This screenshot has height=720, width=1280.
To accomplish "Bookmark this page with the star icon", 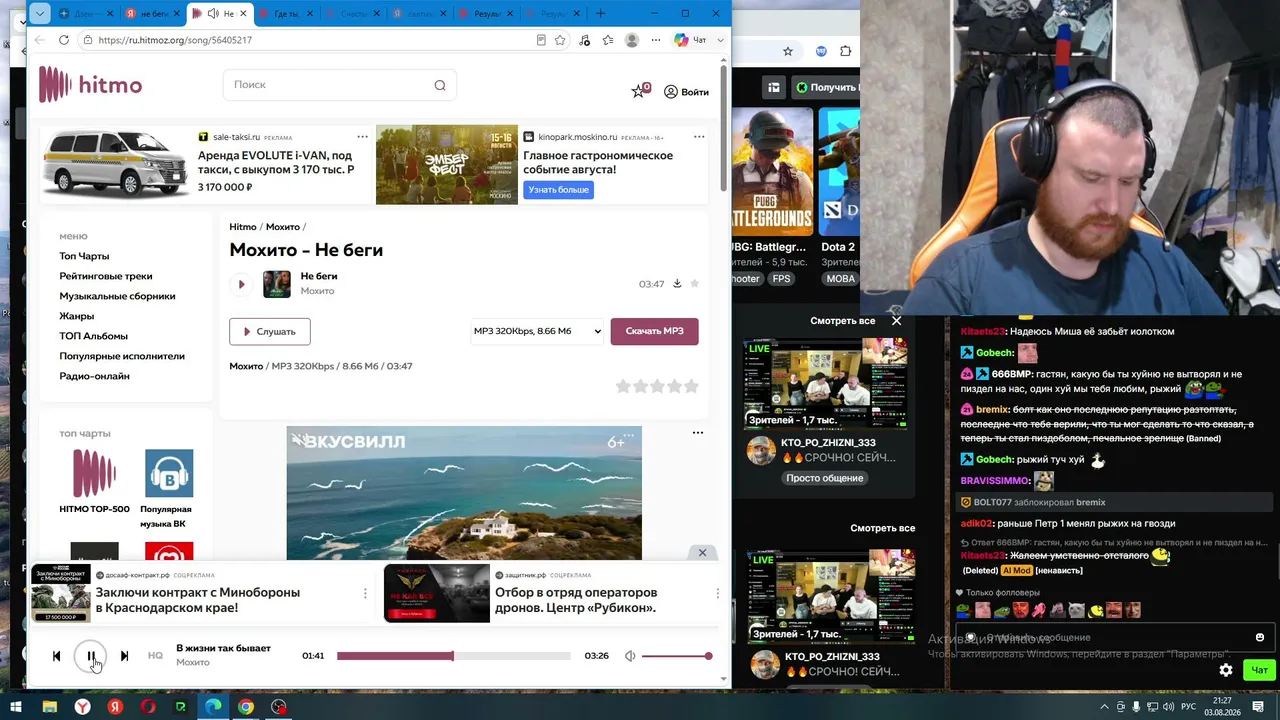I will tap(560, 40).
